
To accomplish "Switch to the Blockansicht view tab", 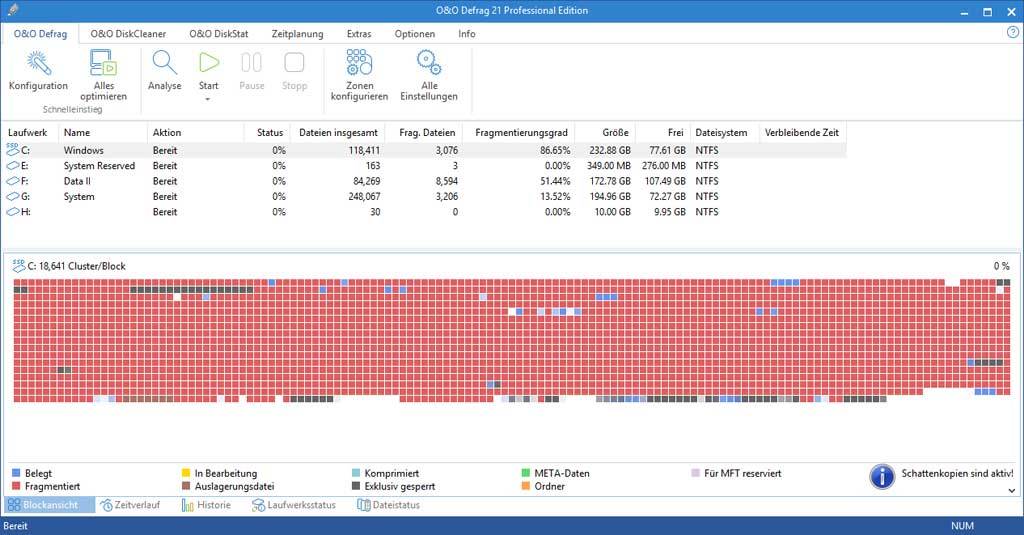I will 49,505.
